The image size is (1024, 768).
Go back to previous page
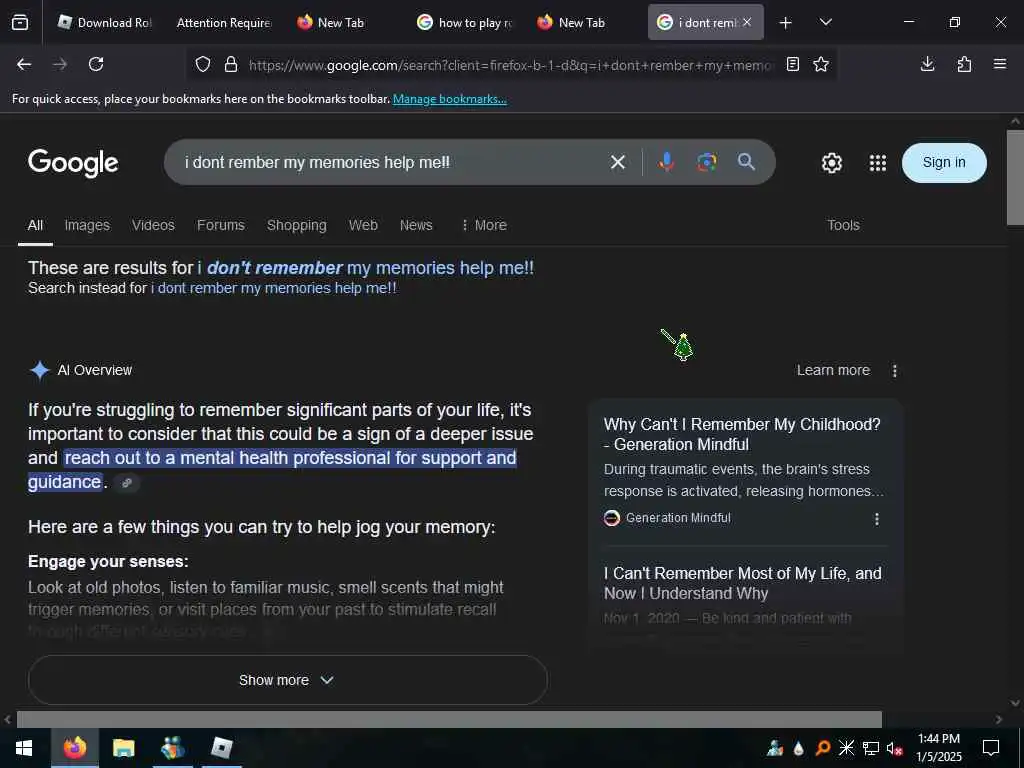[24, 64]
